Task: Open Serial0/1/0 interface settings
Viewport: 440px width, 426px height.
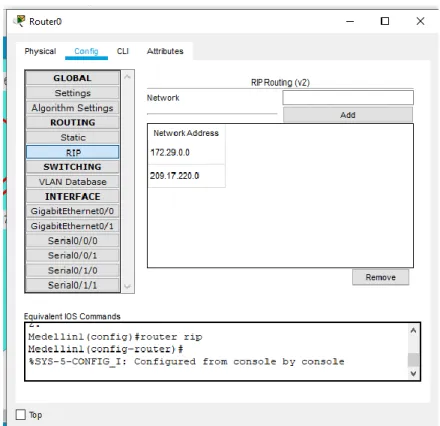Action: point(72,270)
